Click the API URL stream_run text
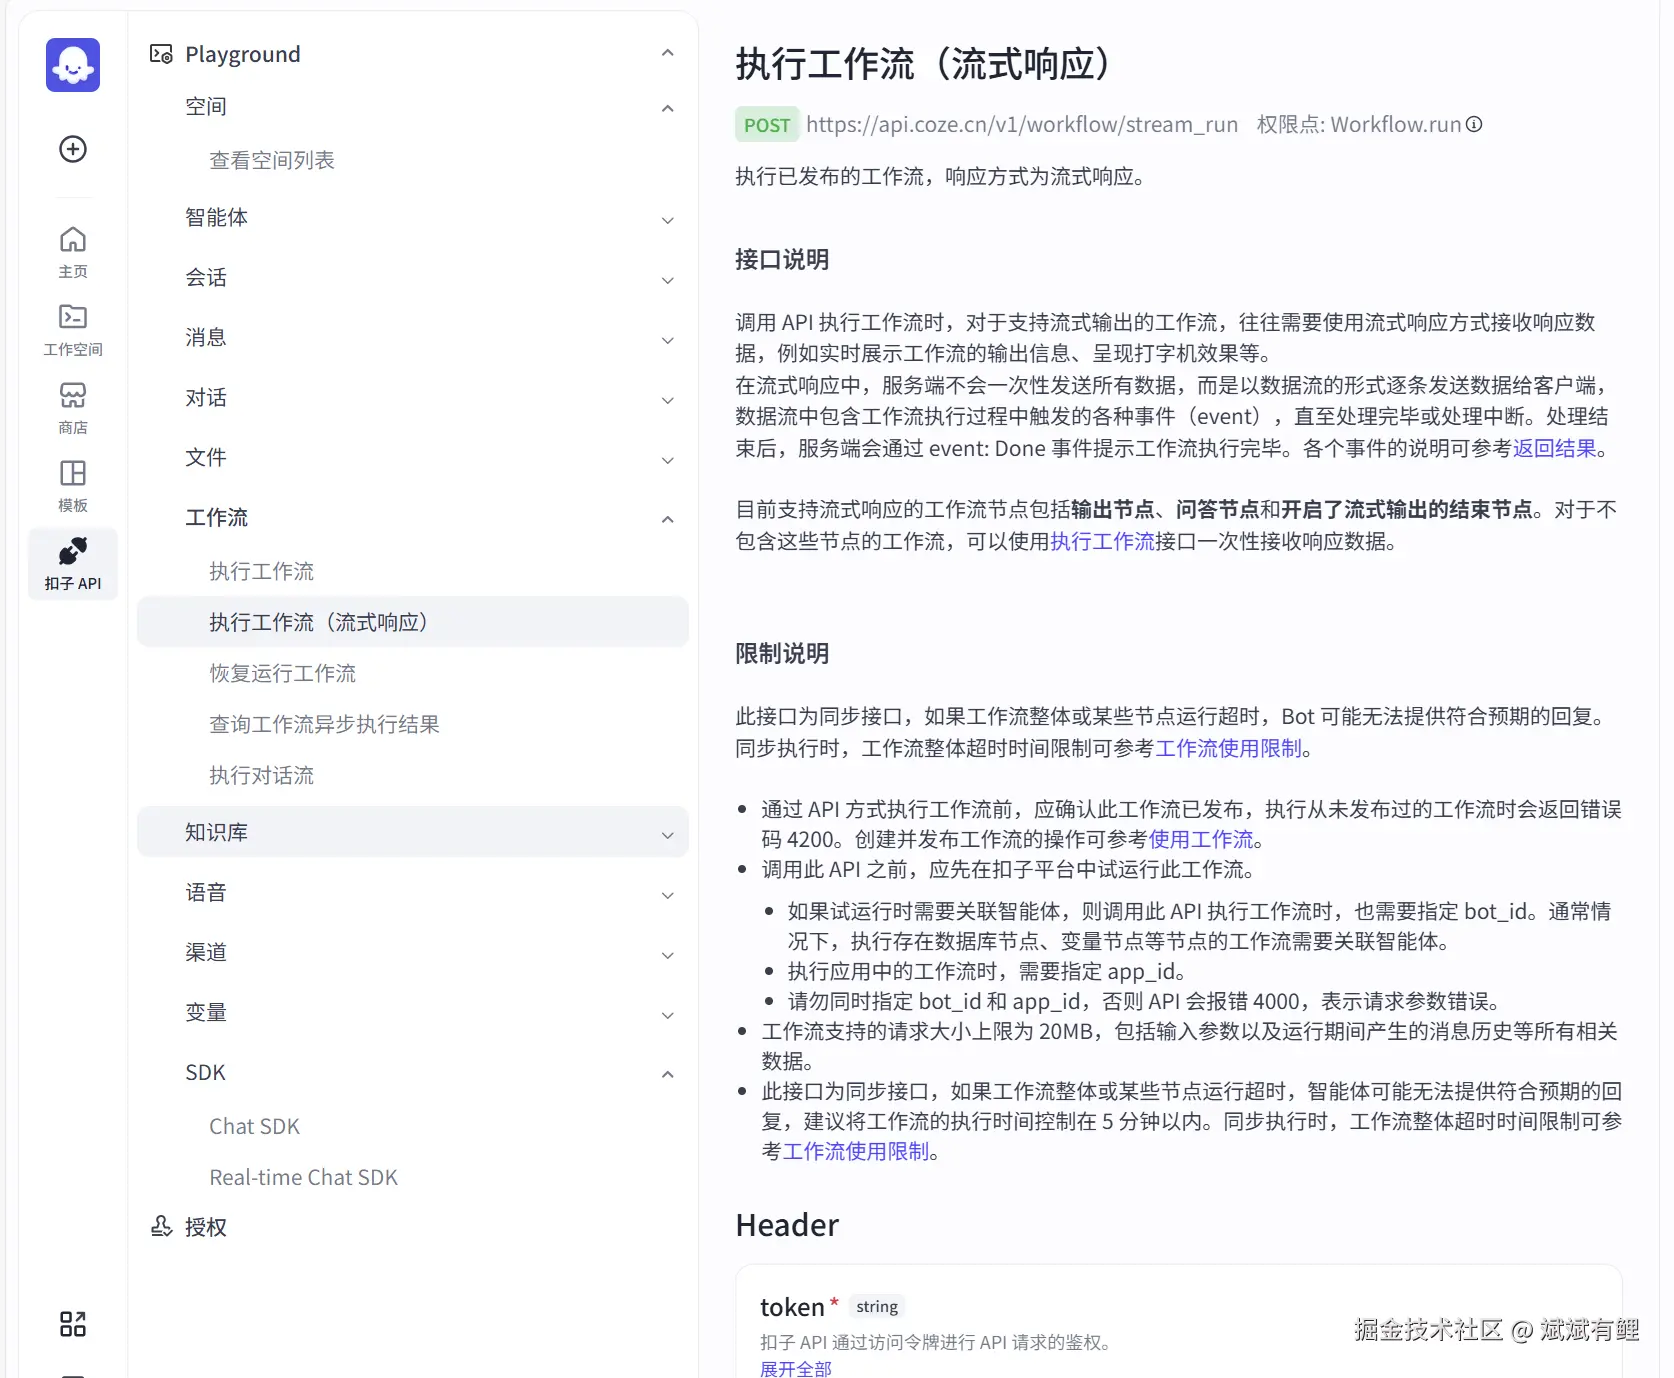 point(1022,124)
